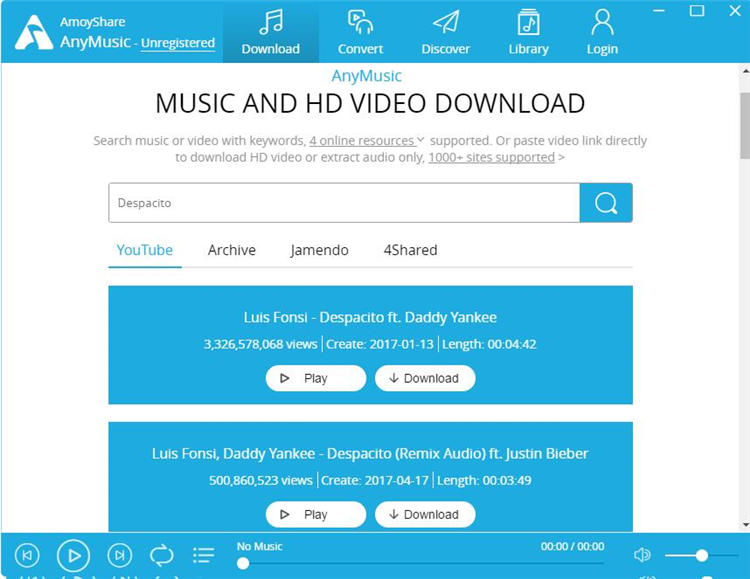
Task: Open 1000+ sites supported link
Action: point(492,157)
